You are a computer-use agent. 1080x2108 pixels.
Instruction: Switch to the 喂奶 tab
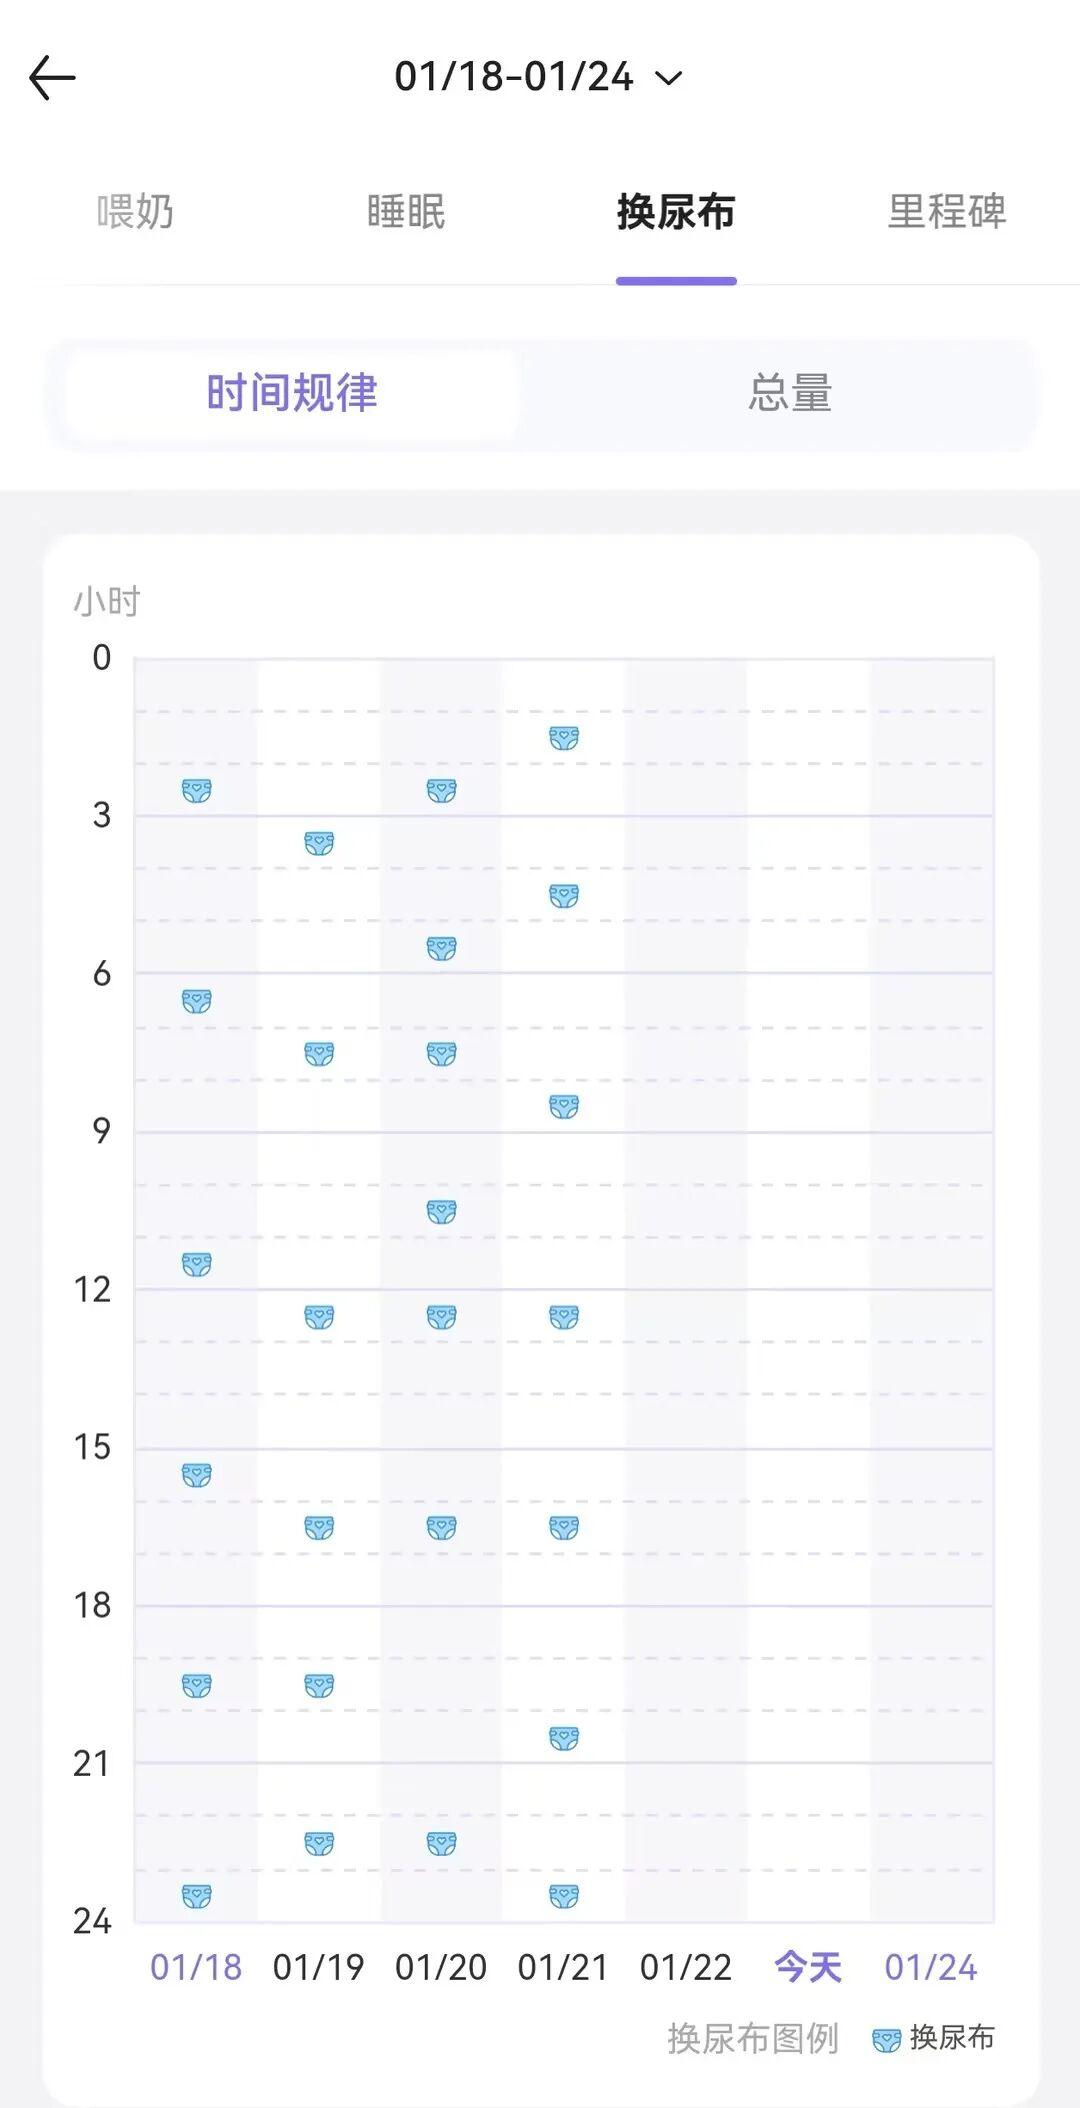point(135,212)
